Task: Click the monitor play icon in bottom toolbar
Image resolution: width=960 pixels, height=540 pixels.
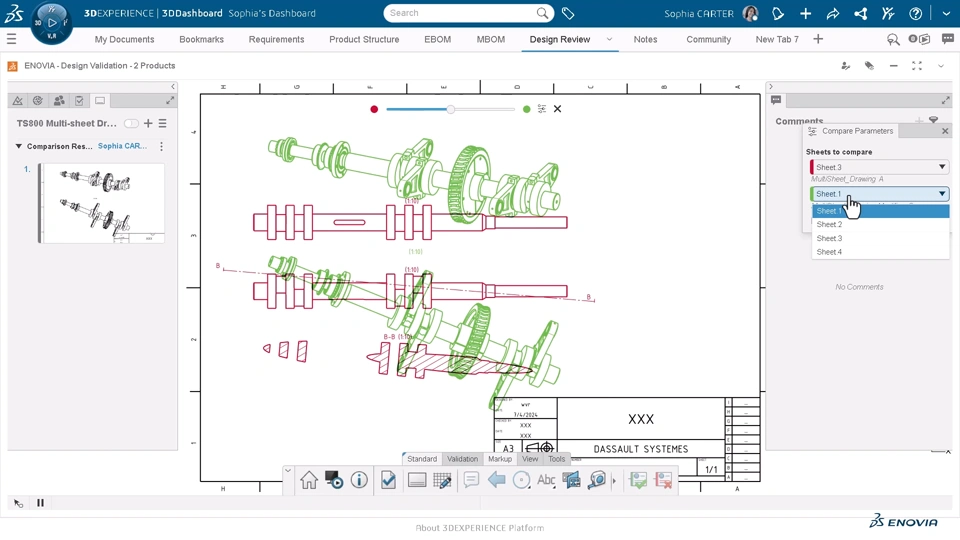Action: pos(334,480)
